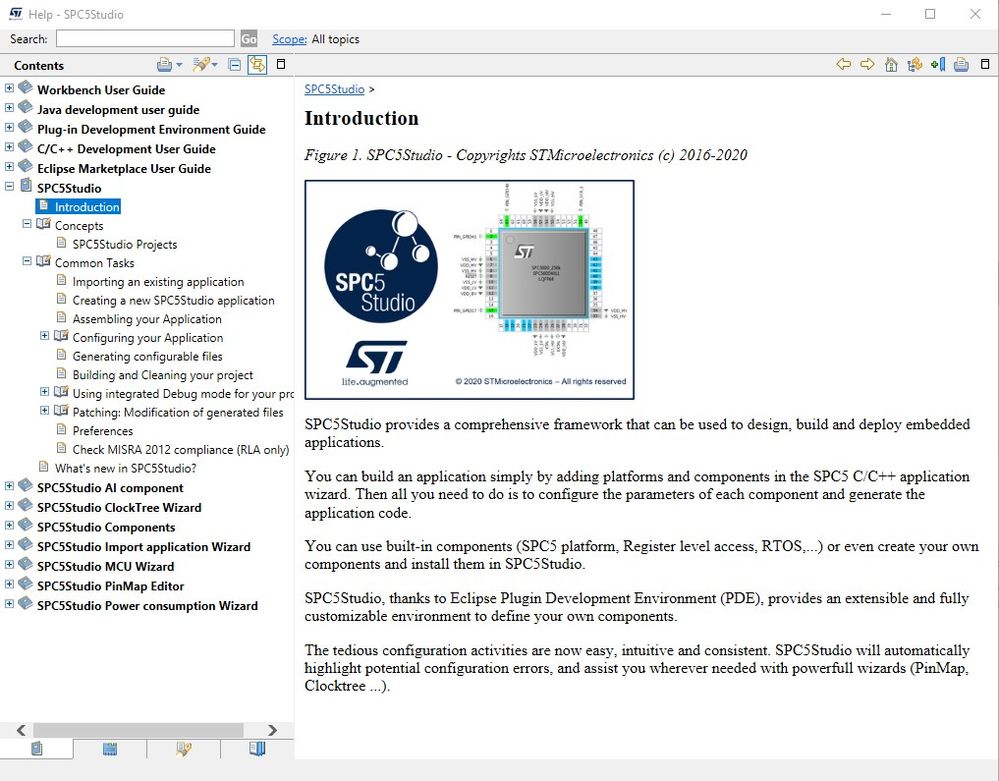This screenshot has width=999, height=781.
Task: Open Importing an existing application topic
Action: click(x=158, y=282)
